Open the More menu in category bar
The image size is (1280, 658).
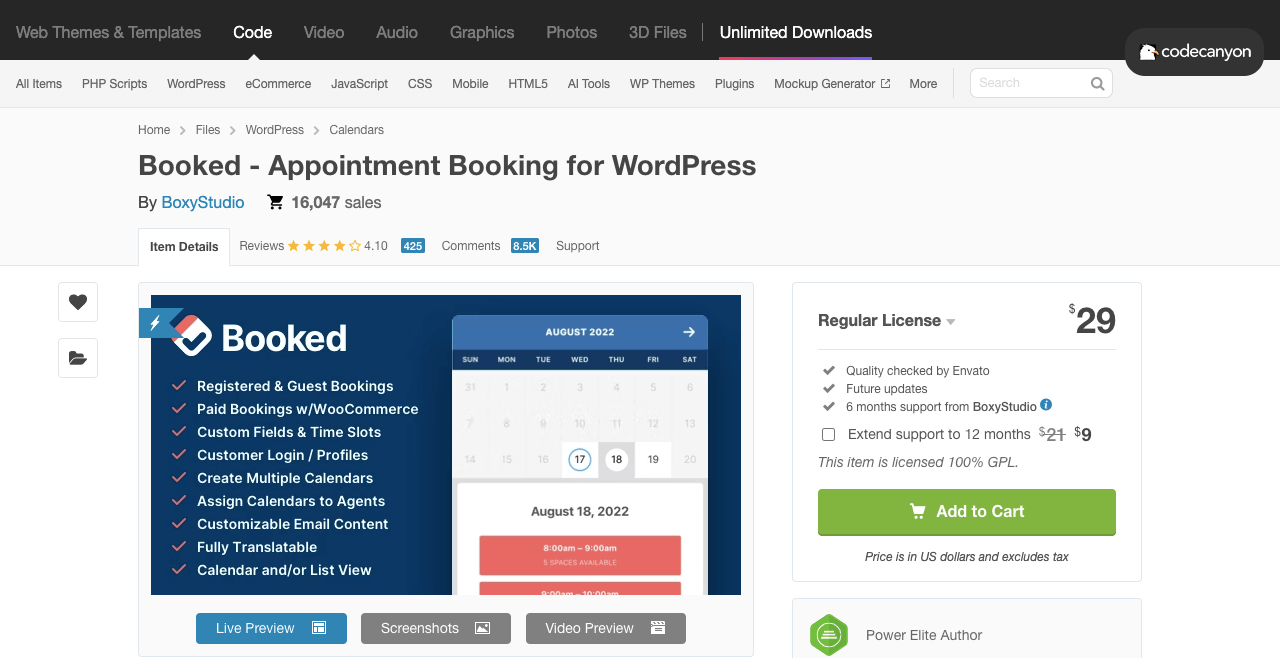point(923,84)
